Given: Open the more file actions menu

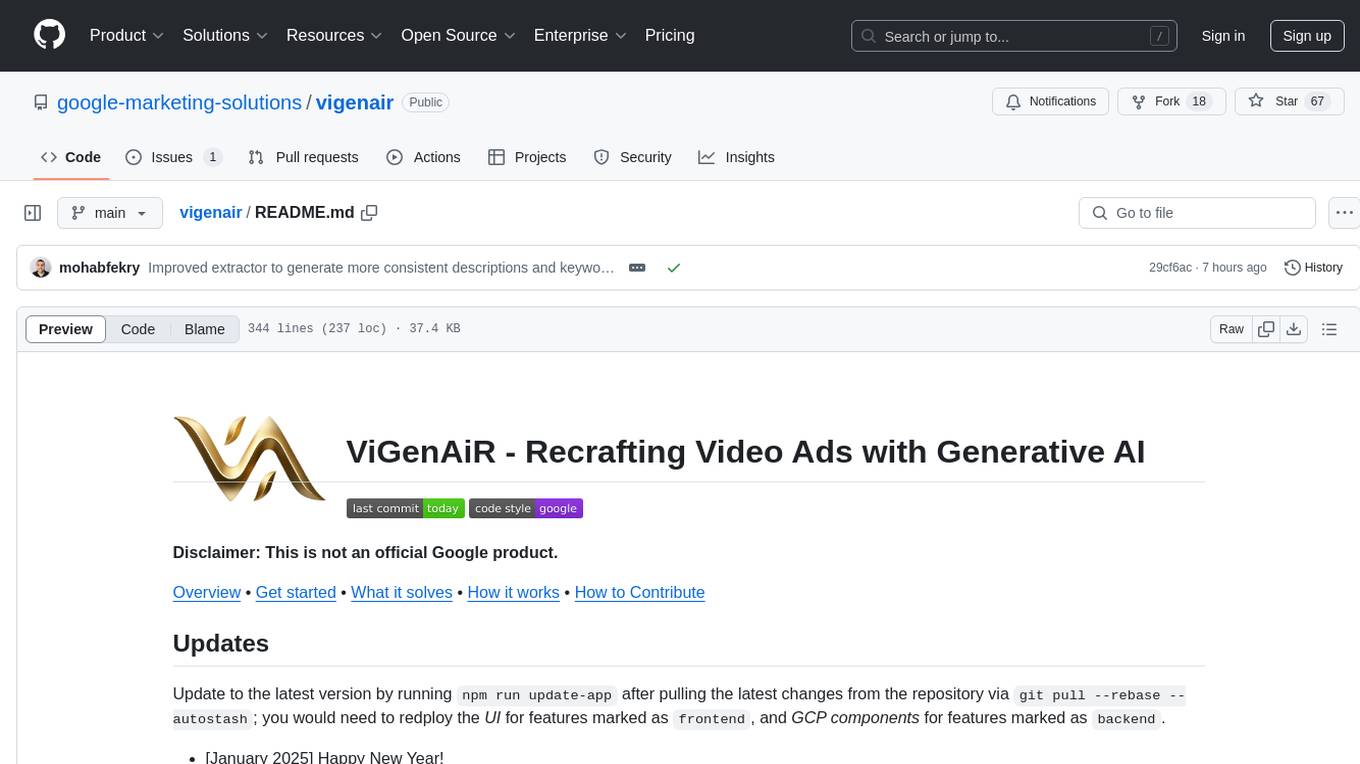Looking at the screenshot, I should pyautogui.click(x=1344, y=213).
